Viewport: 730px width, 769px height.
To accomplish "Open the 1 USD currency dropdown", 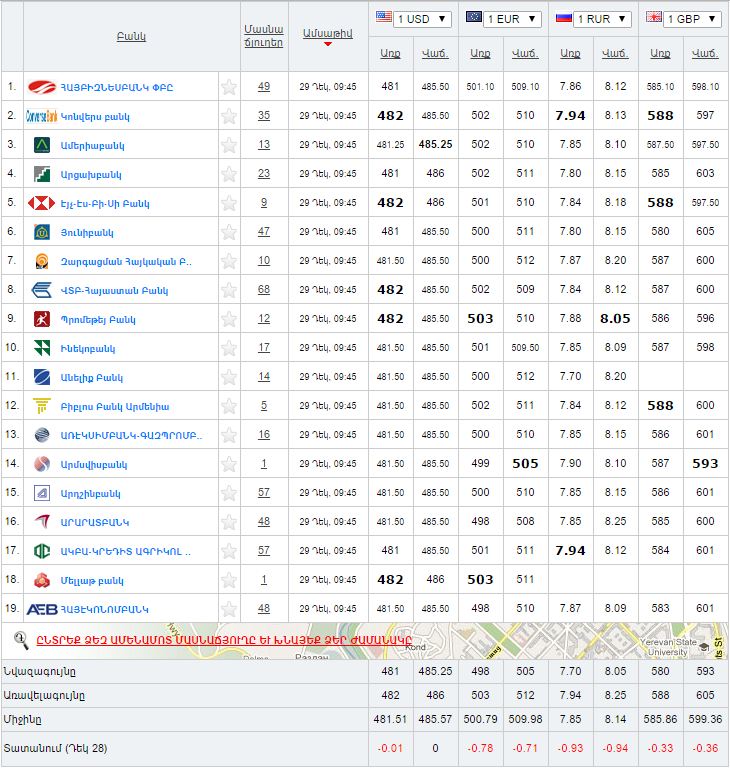I will point(424,19).
